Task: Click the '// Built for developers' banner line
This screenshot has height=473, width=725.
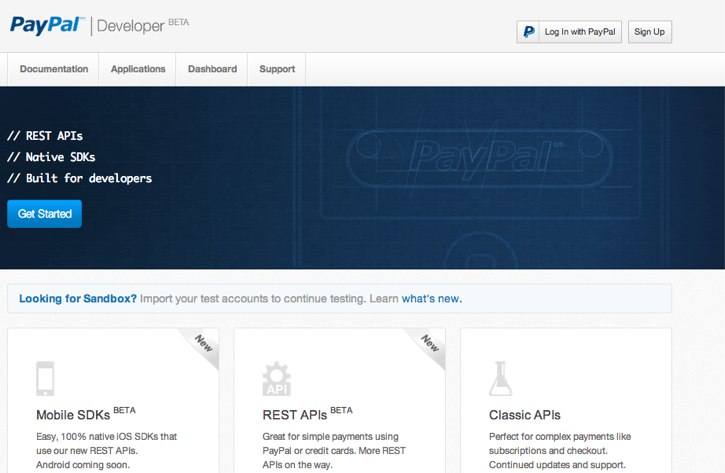Action: pos(80,178)
